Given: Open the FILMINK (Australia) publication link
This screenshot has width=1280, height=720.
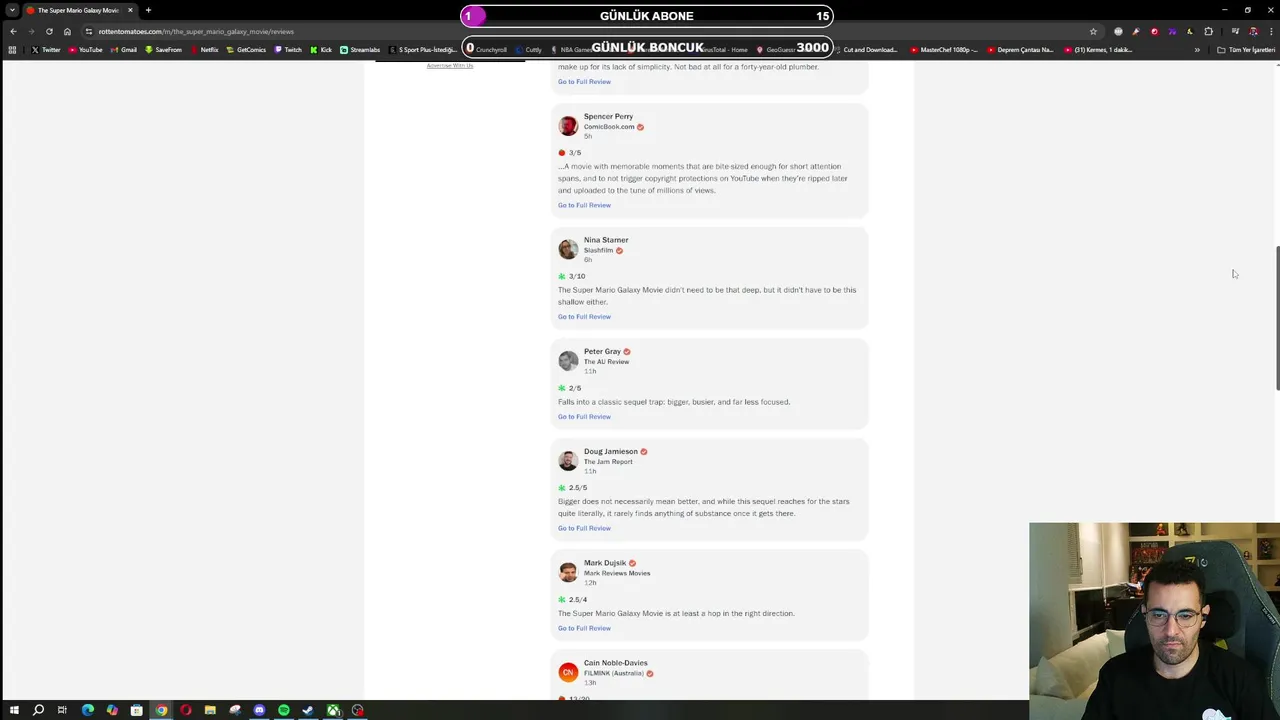Looking at the screenshot, I should click(613, 673).
